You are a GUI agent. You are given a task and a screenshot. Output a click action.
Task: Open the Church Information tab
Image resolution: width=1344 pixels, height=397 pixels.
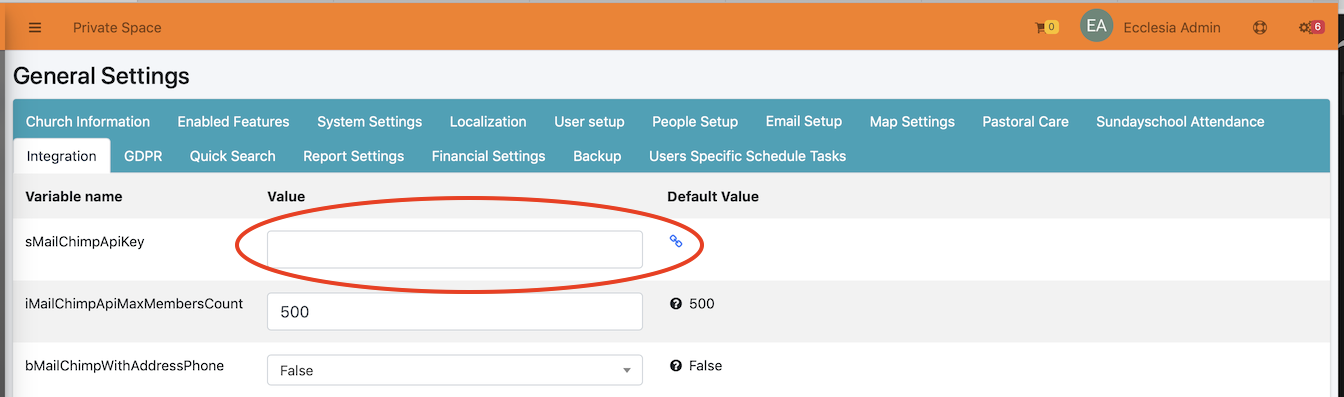[x=88, y=121]
